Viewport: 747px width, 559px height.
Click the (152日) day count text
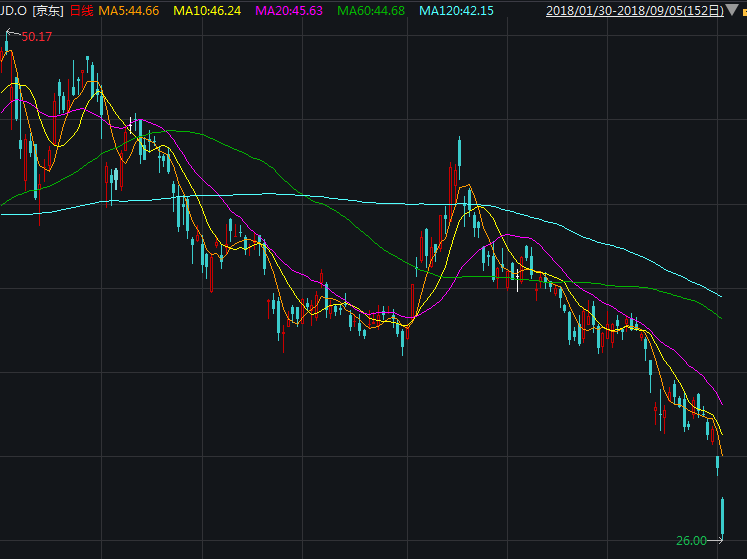[703, 11]
